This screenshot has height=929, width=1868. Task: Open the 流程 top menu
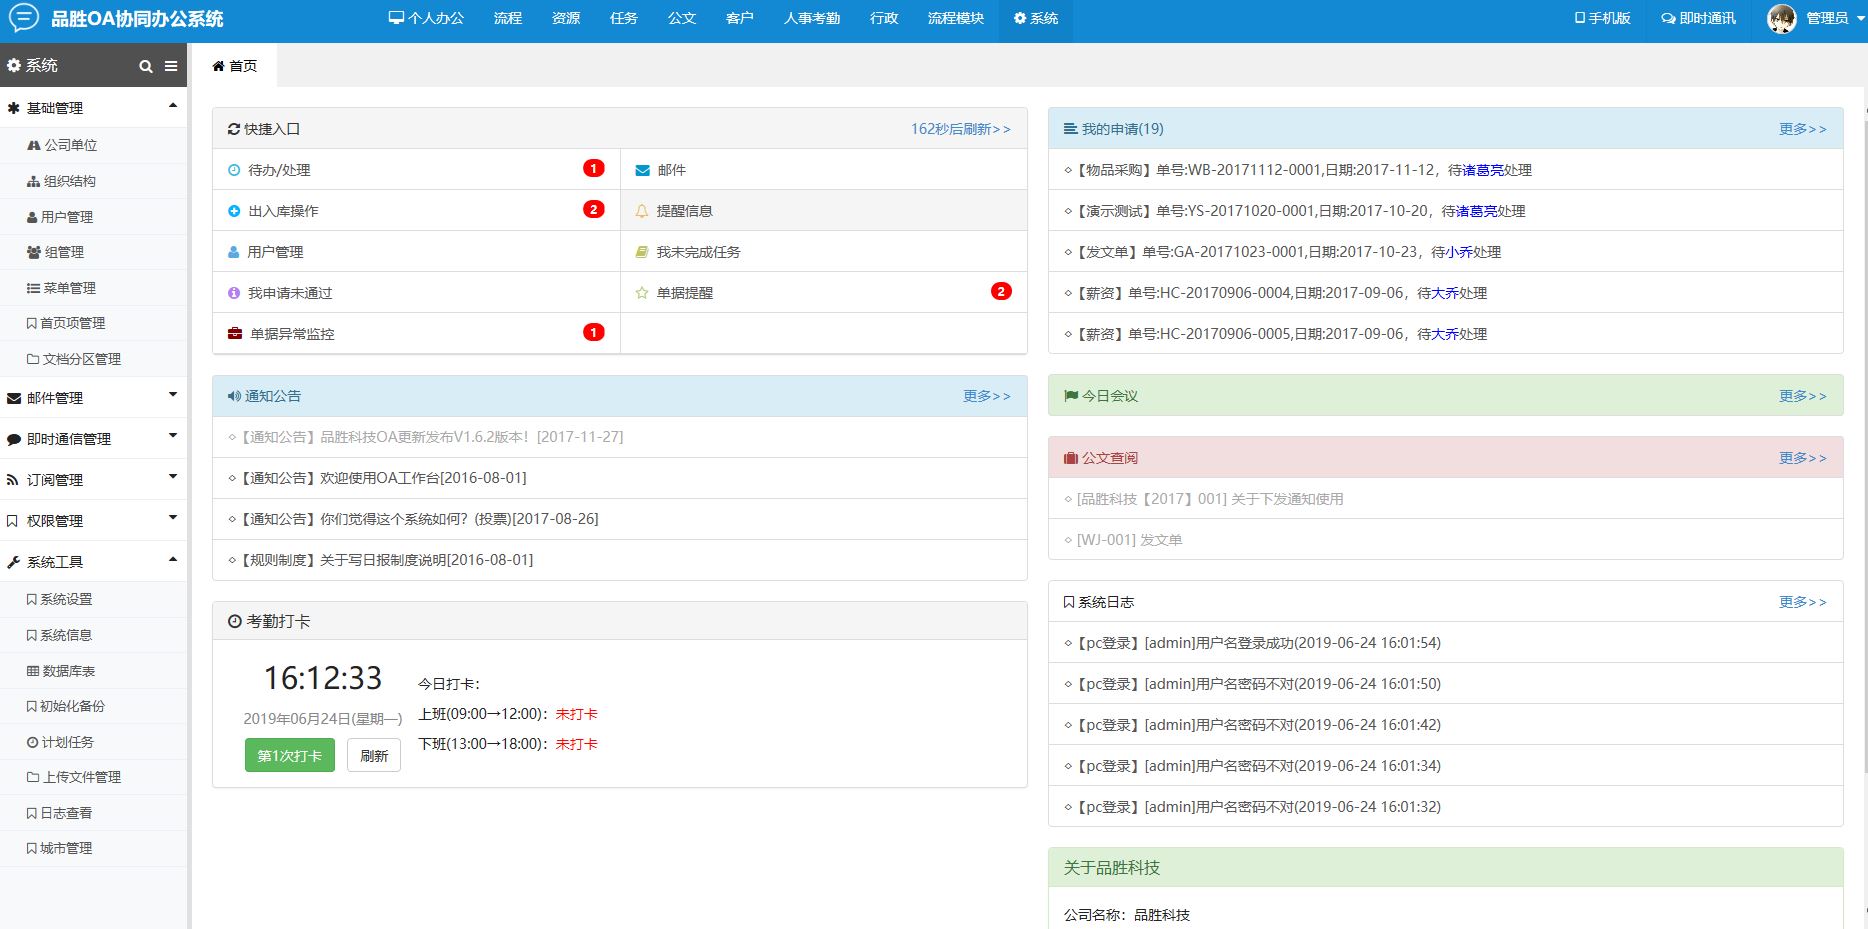[x=508, y=18]
